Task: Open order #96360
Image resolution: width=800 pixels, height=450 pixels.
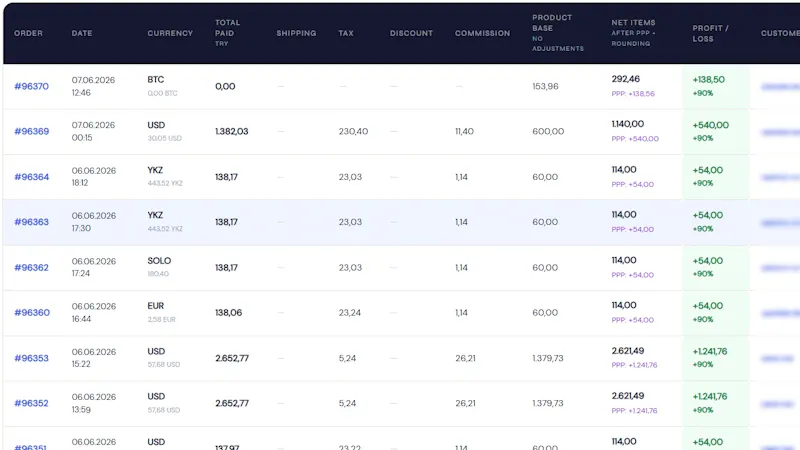Action: 32,312
